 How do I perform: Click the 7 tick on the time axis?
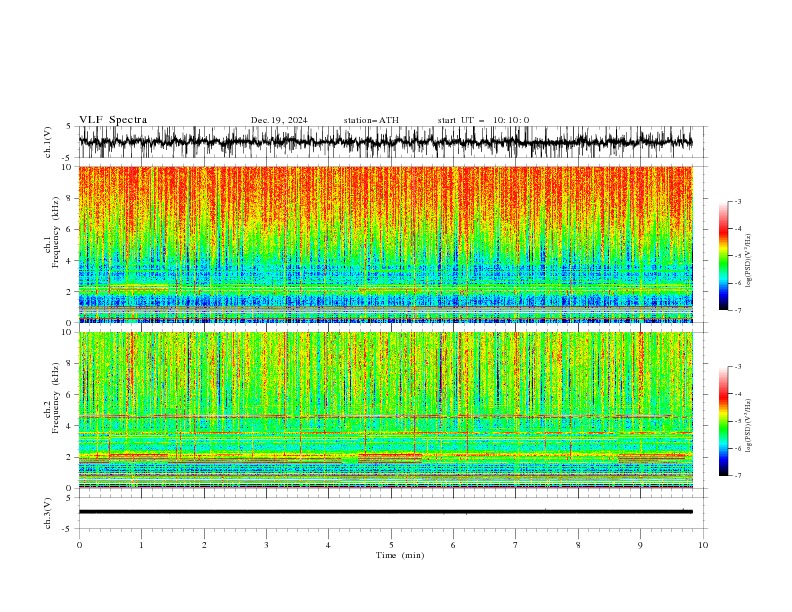[x=516, y=545]
